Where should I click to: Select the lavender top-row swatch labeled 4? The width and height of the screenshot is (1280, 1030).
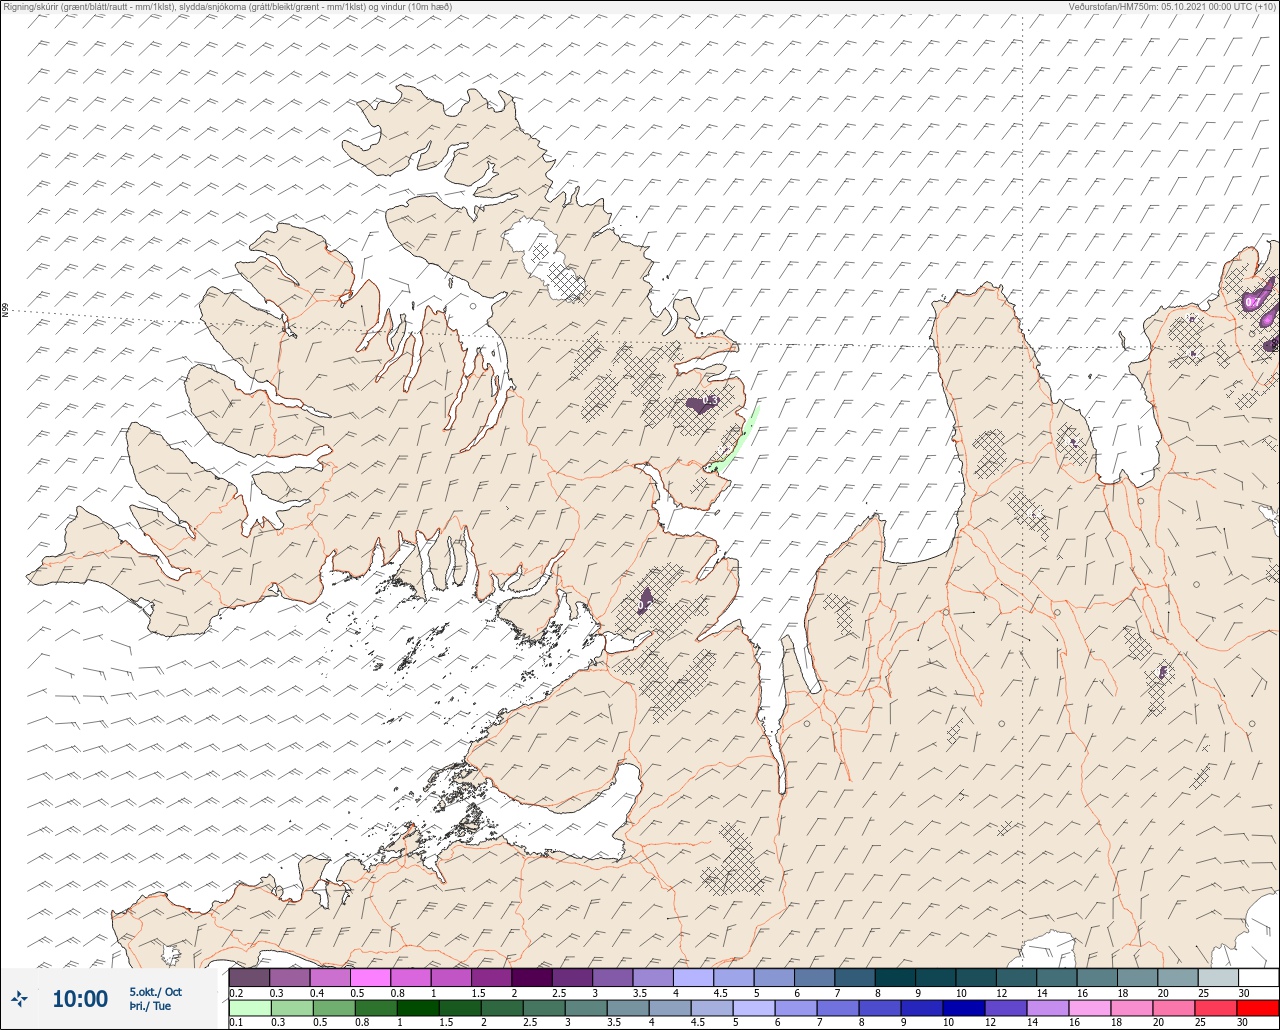[x=693, y=977]
